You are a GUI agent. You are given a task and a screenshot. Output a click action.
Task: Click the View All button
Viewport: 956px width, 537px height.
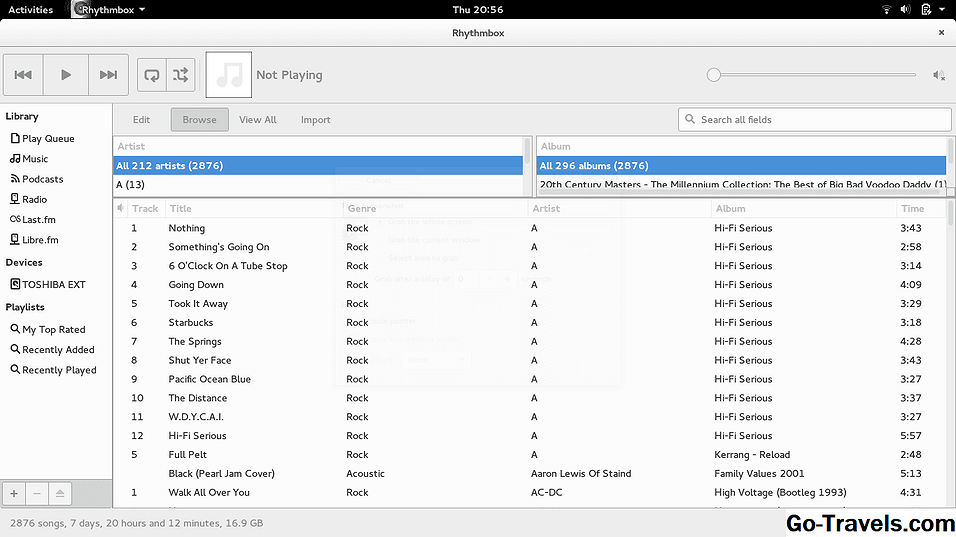pos(257,120)
